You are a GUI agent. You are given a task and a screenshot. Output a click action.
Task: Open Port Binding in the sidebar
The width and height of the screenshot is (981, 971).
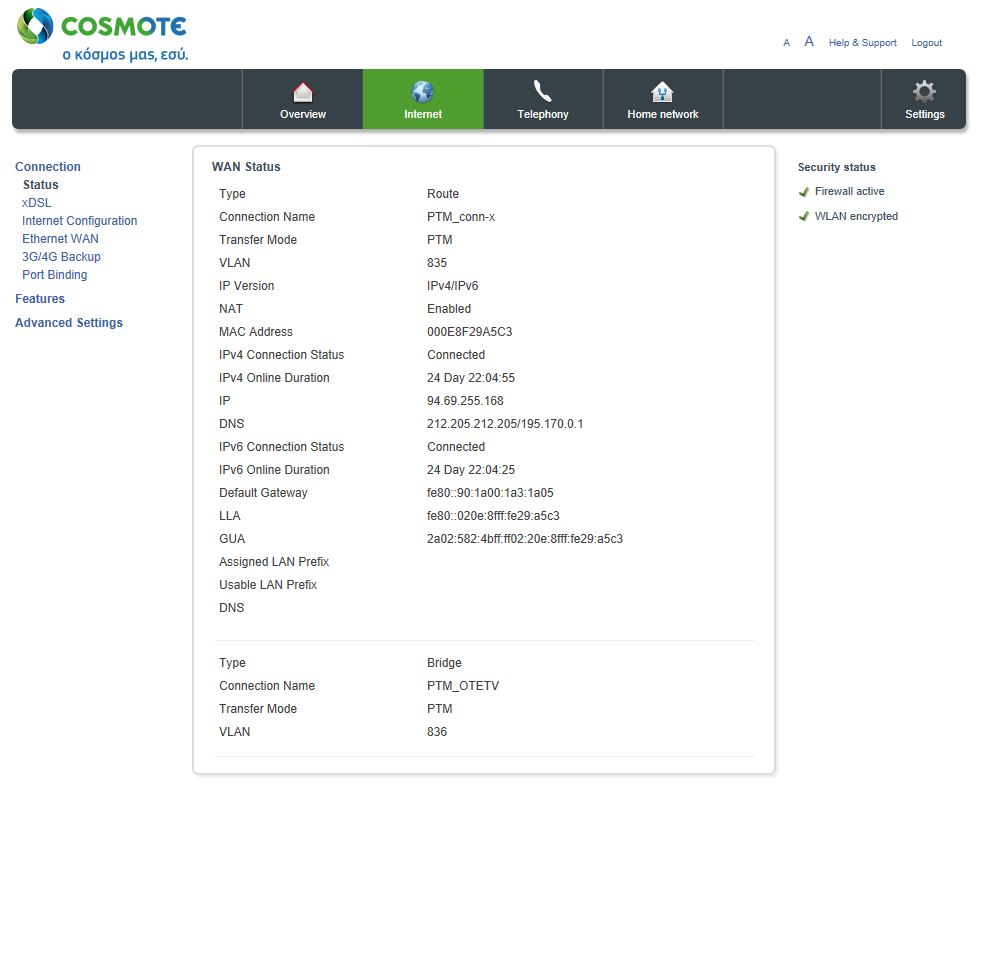click(x=54, y=275)
